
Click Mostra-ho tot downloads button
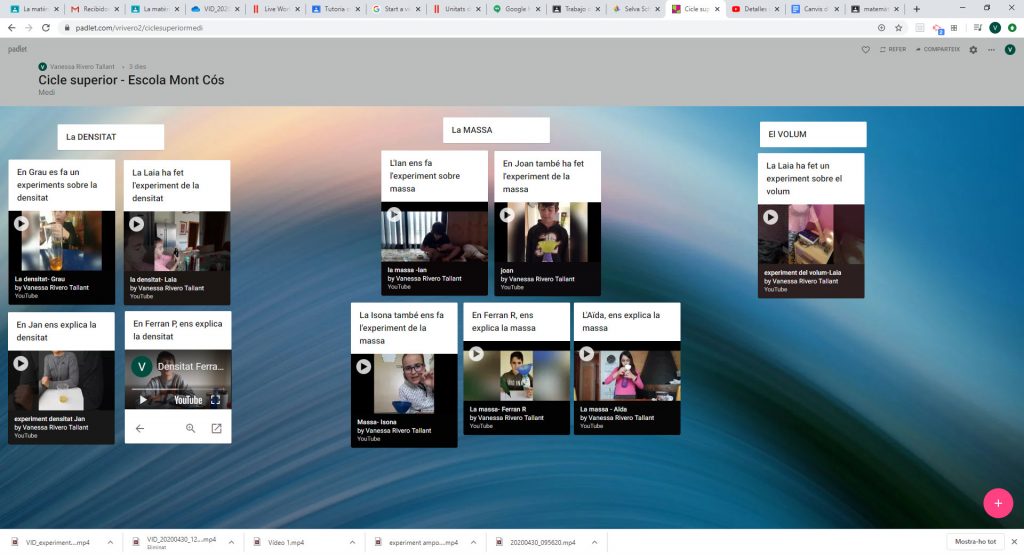click(975, 541)
